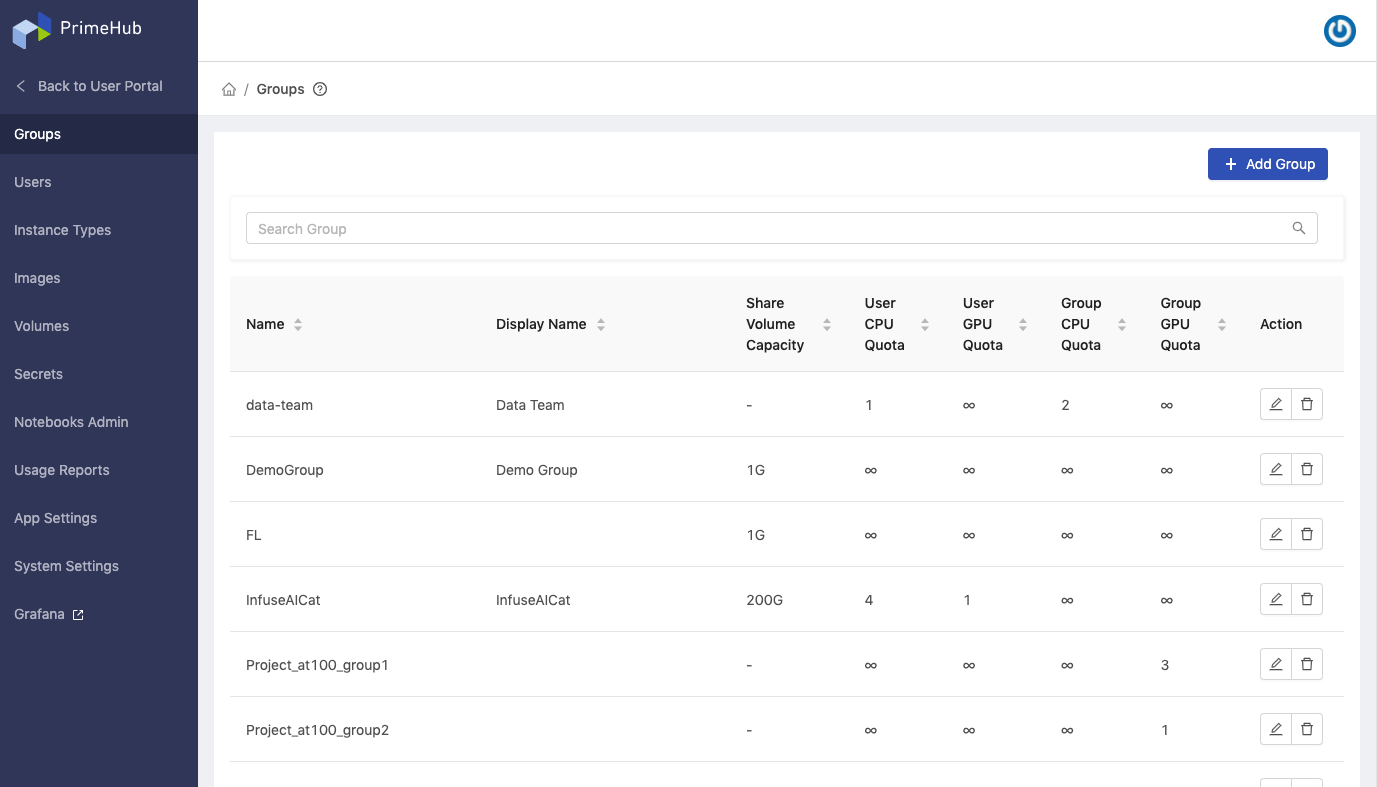Delete the DemoGroup group
Screen dimensions: 1377x787
click(x=1307, y=469)
